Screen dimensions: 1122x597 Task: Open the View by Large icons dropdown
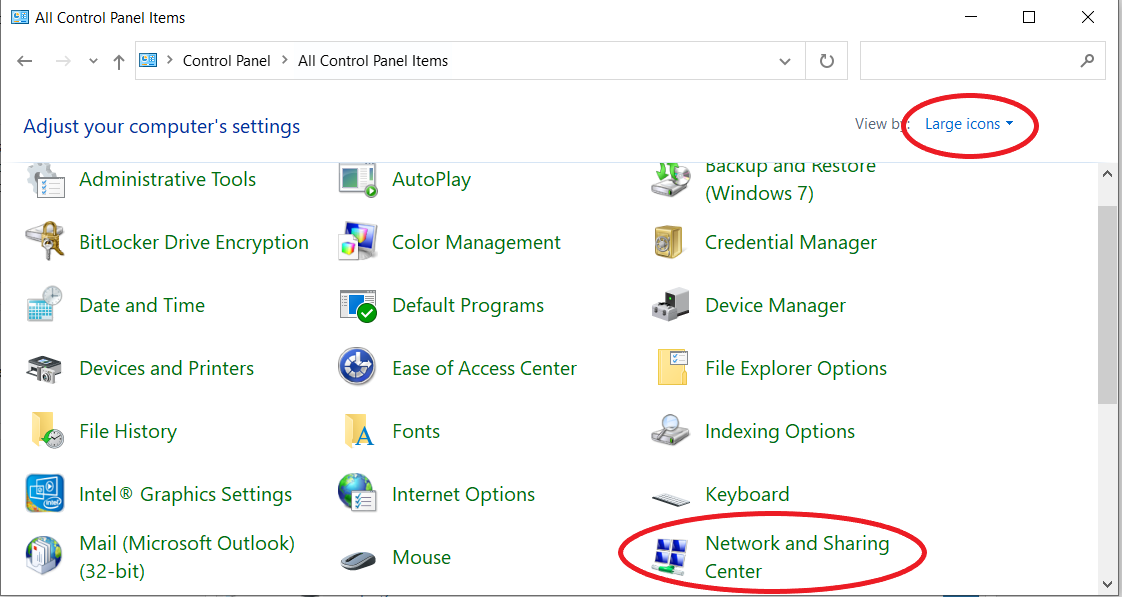click(970, 124)
